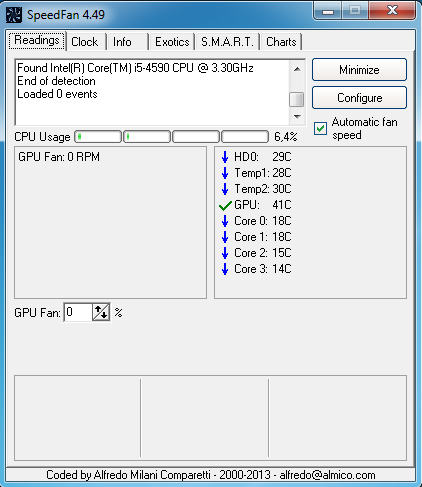
Task: Click the GPU Fan percentage spinner arrows
Action: click(x=101, y=312)
